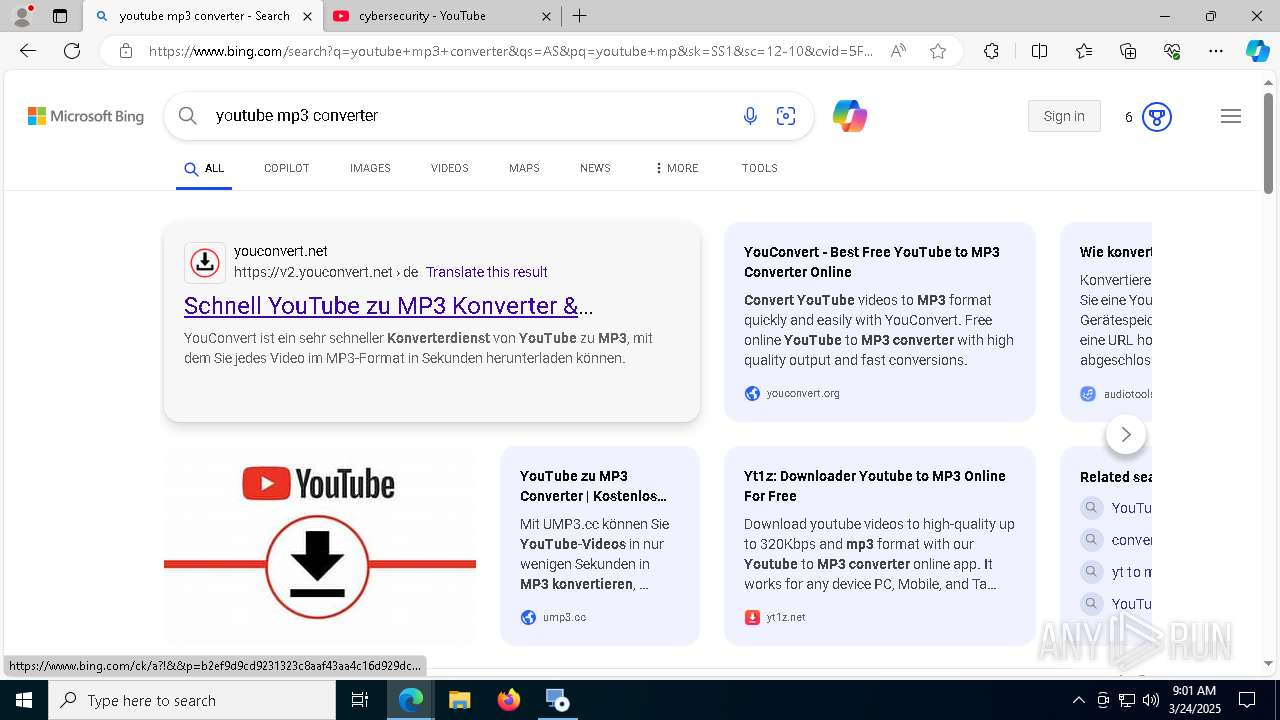Switch to the COPILOT tab

pos(286,168)
